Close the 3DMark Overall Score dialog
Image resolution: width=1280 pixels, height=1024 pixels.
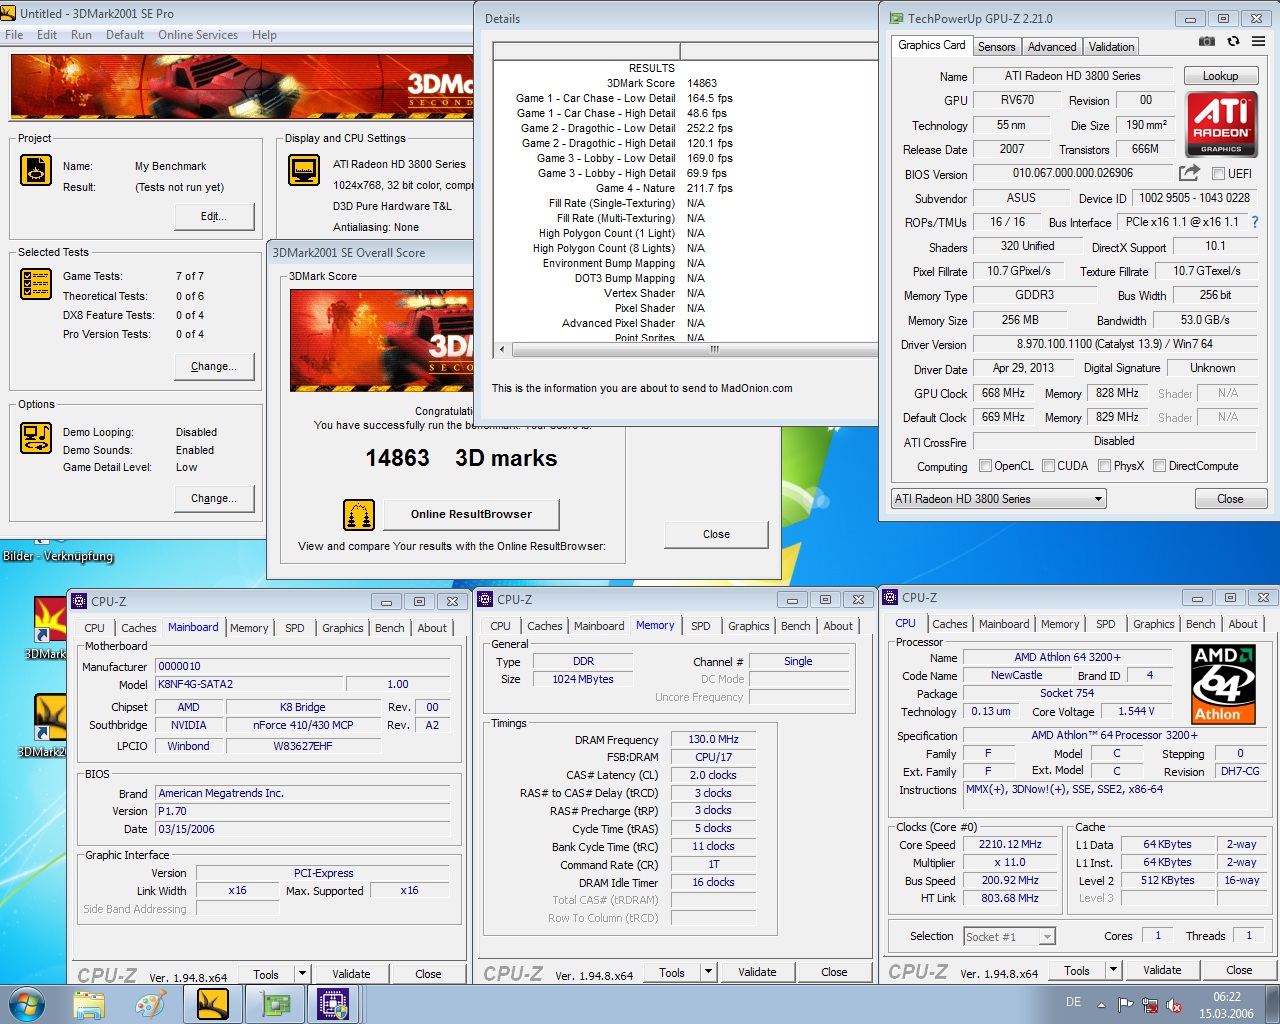(x=716, y=534)
